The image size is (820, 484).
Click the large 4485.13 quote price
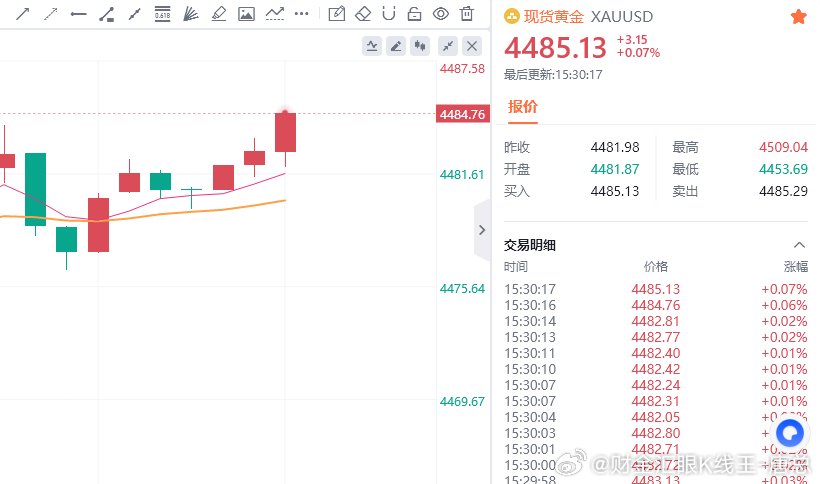[555, 48]
